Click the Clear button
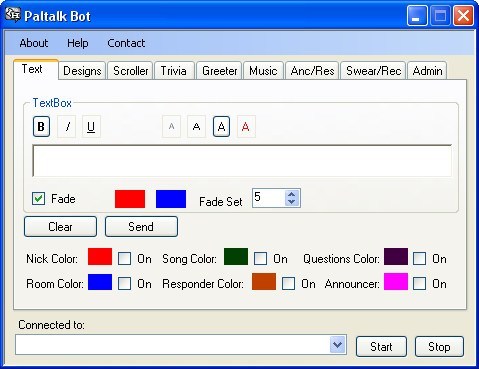 (x=60, y=227)
